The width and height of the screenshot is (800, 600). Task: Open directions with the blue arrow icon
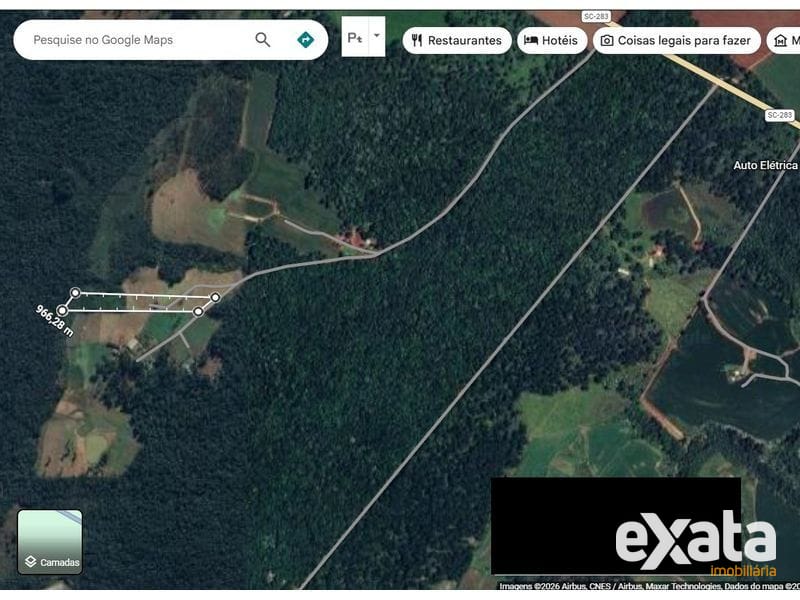(305, 40)
